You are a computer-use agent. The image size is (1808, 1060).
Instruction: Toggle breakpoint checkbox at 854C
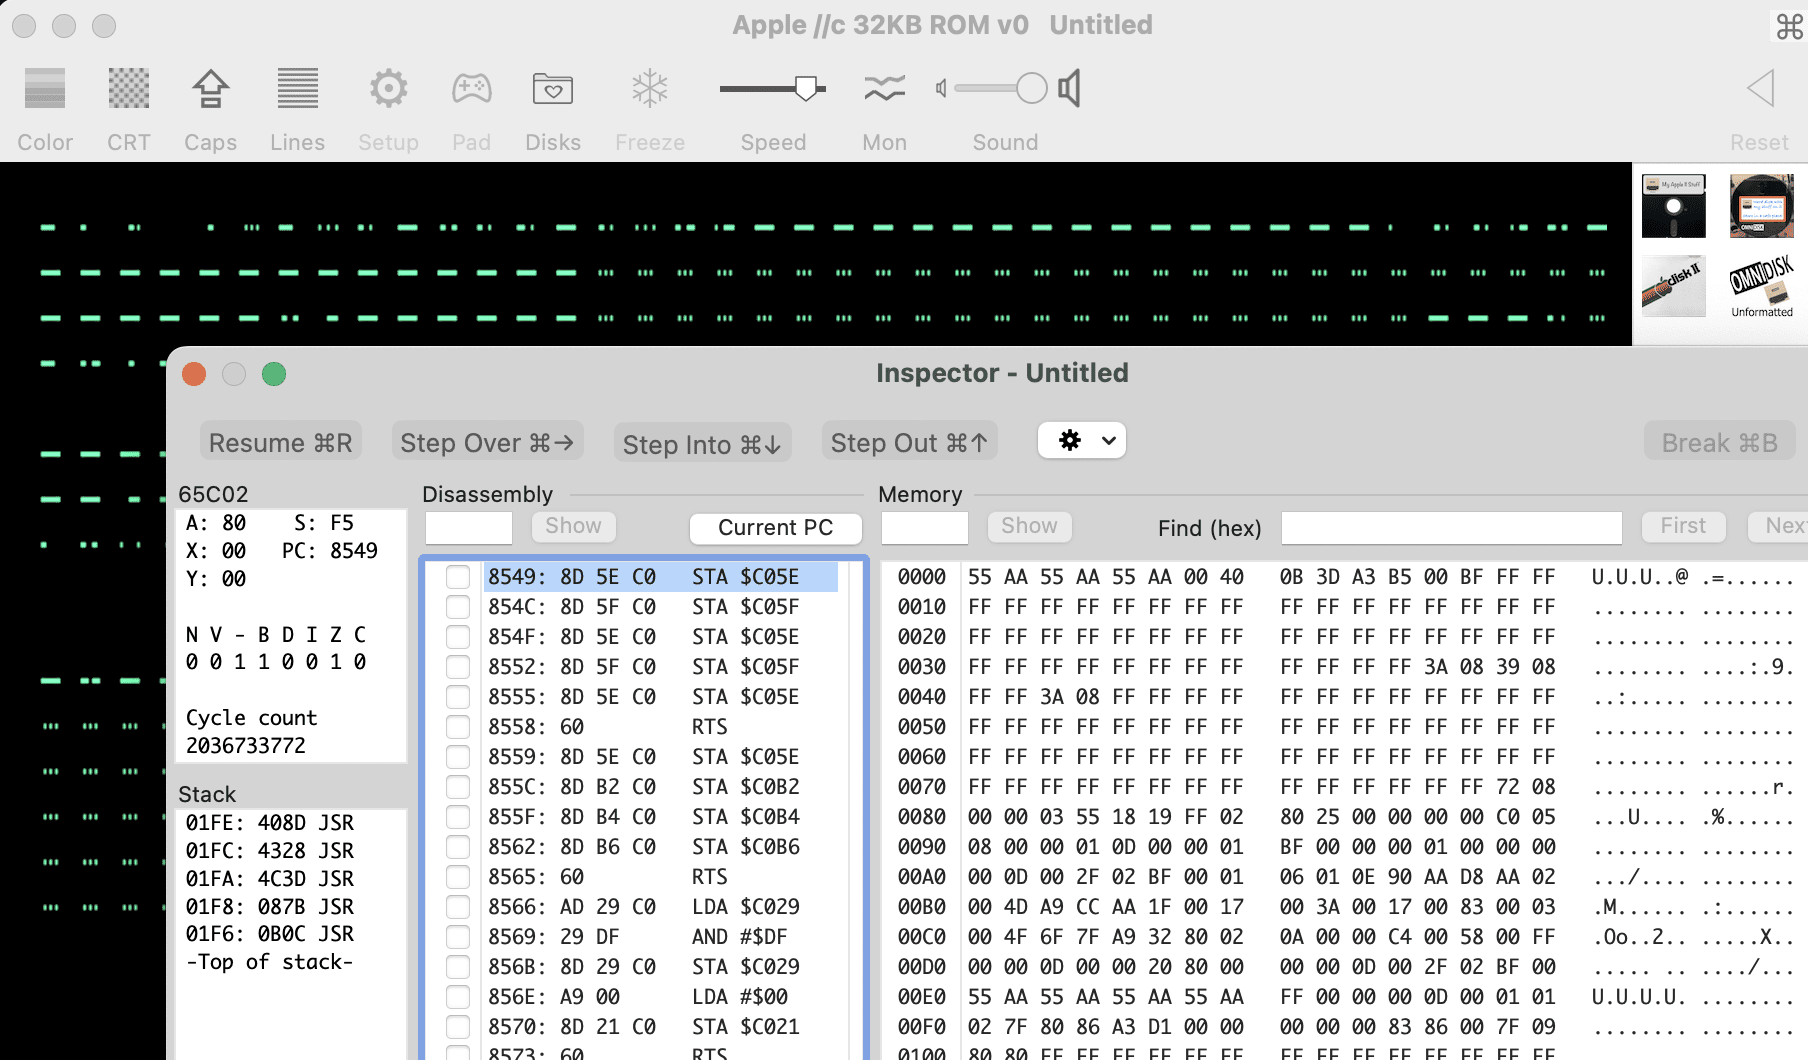458,607
